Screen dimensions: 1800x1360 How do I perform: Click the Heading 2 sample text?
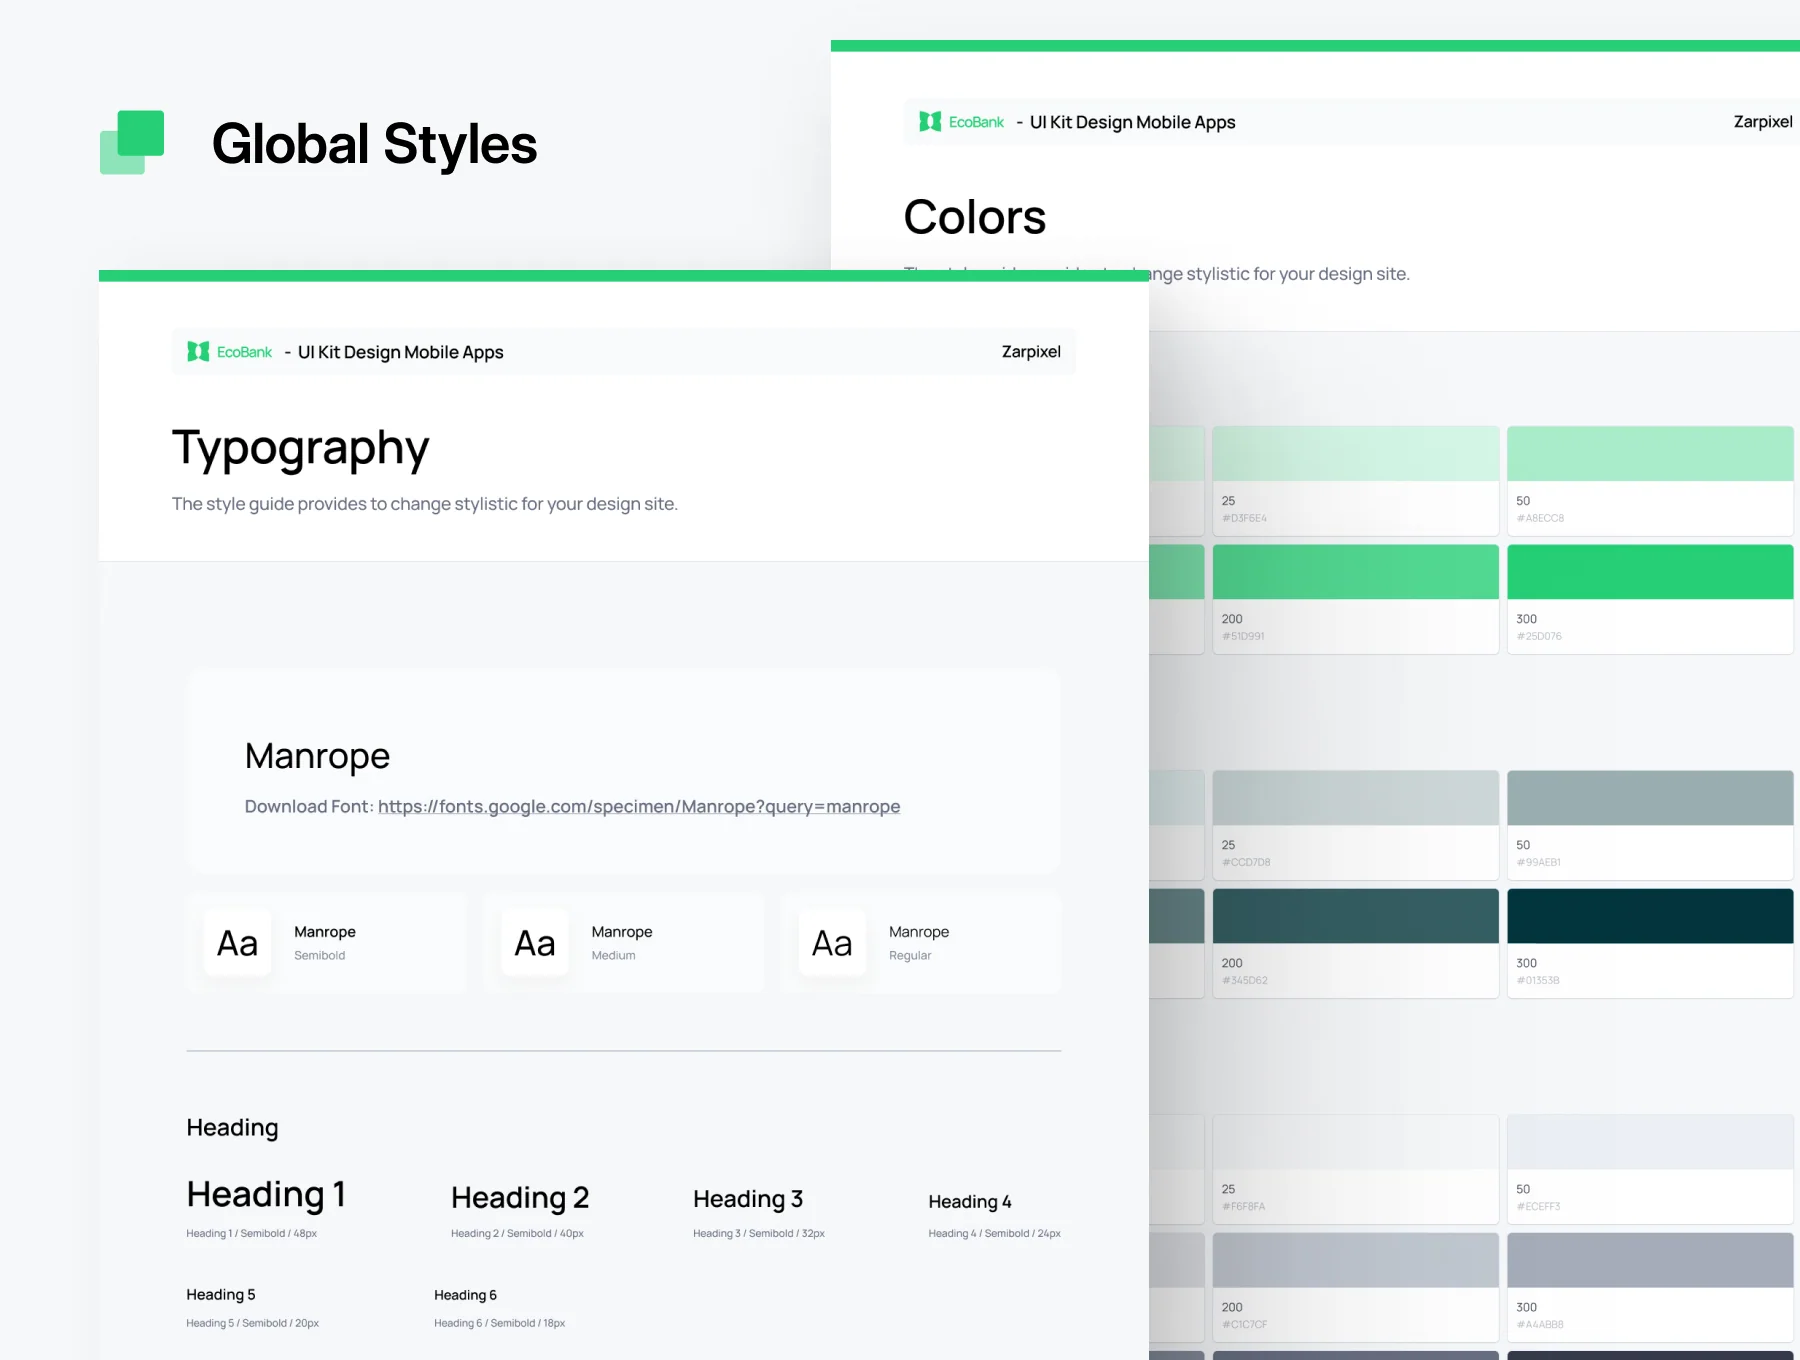click(x=520, y=1197)
